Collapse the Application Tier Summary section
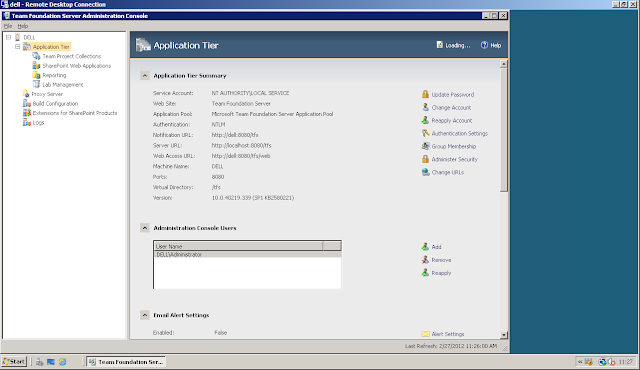The width and height of the screenshot is (640, 370). 144,75
